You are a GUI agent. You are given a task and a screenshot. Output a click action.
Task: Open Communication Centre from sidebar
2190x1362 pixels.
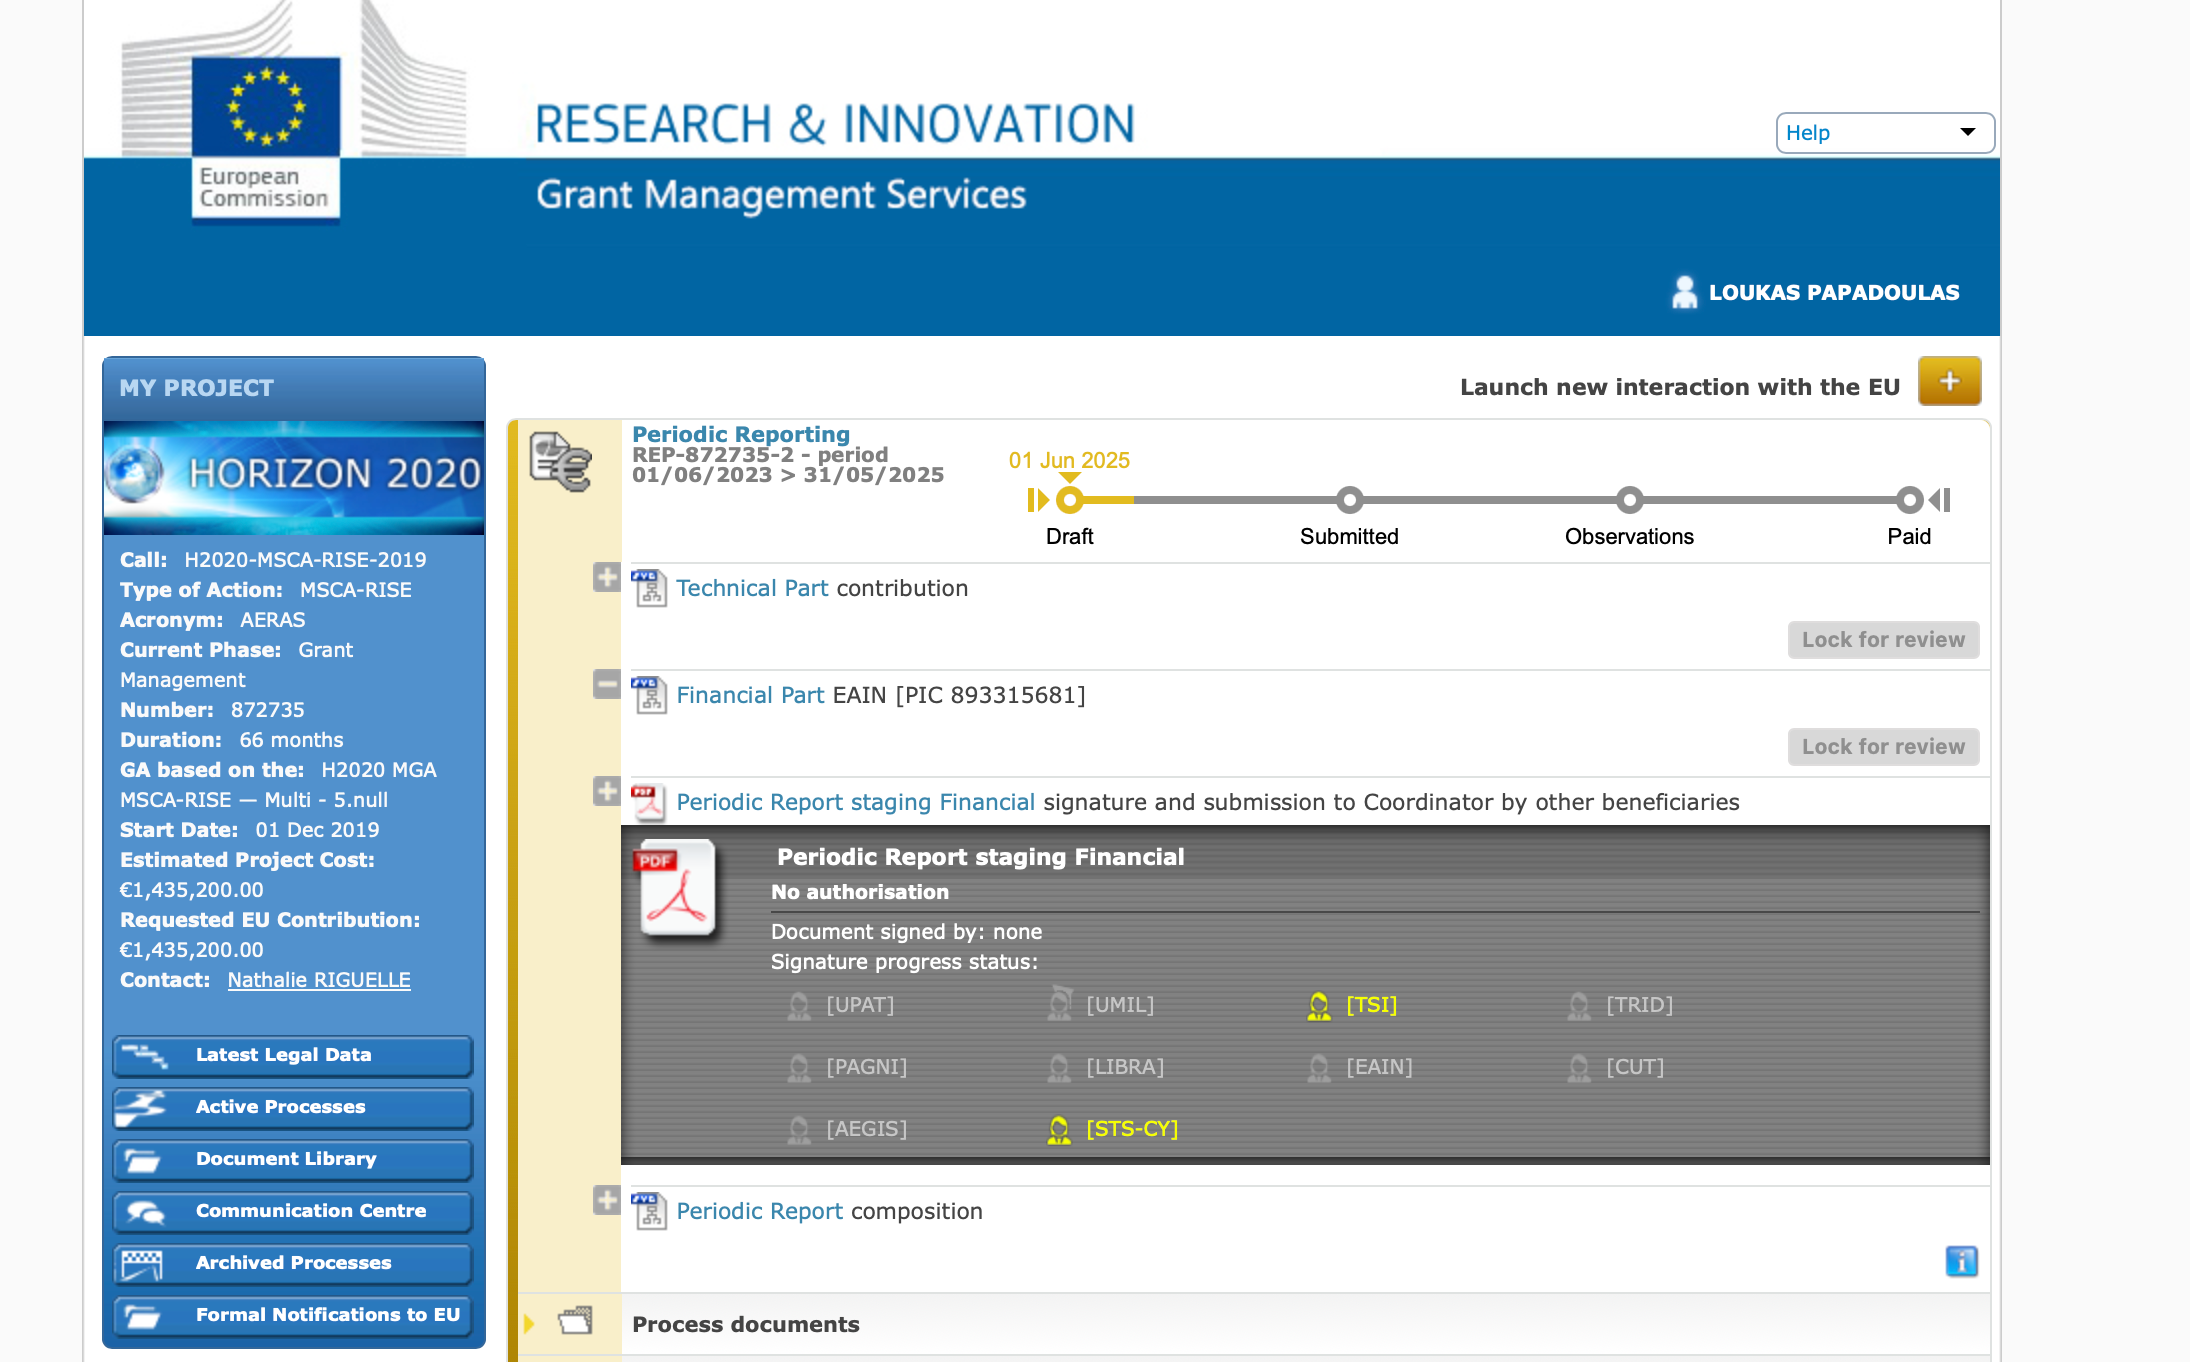293,1211
